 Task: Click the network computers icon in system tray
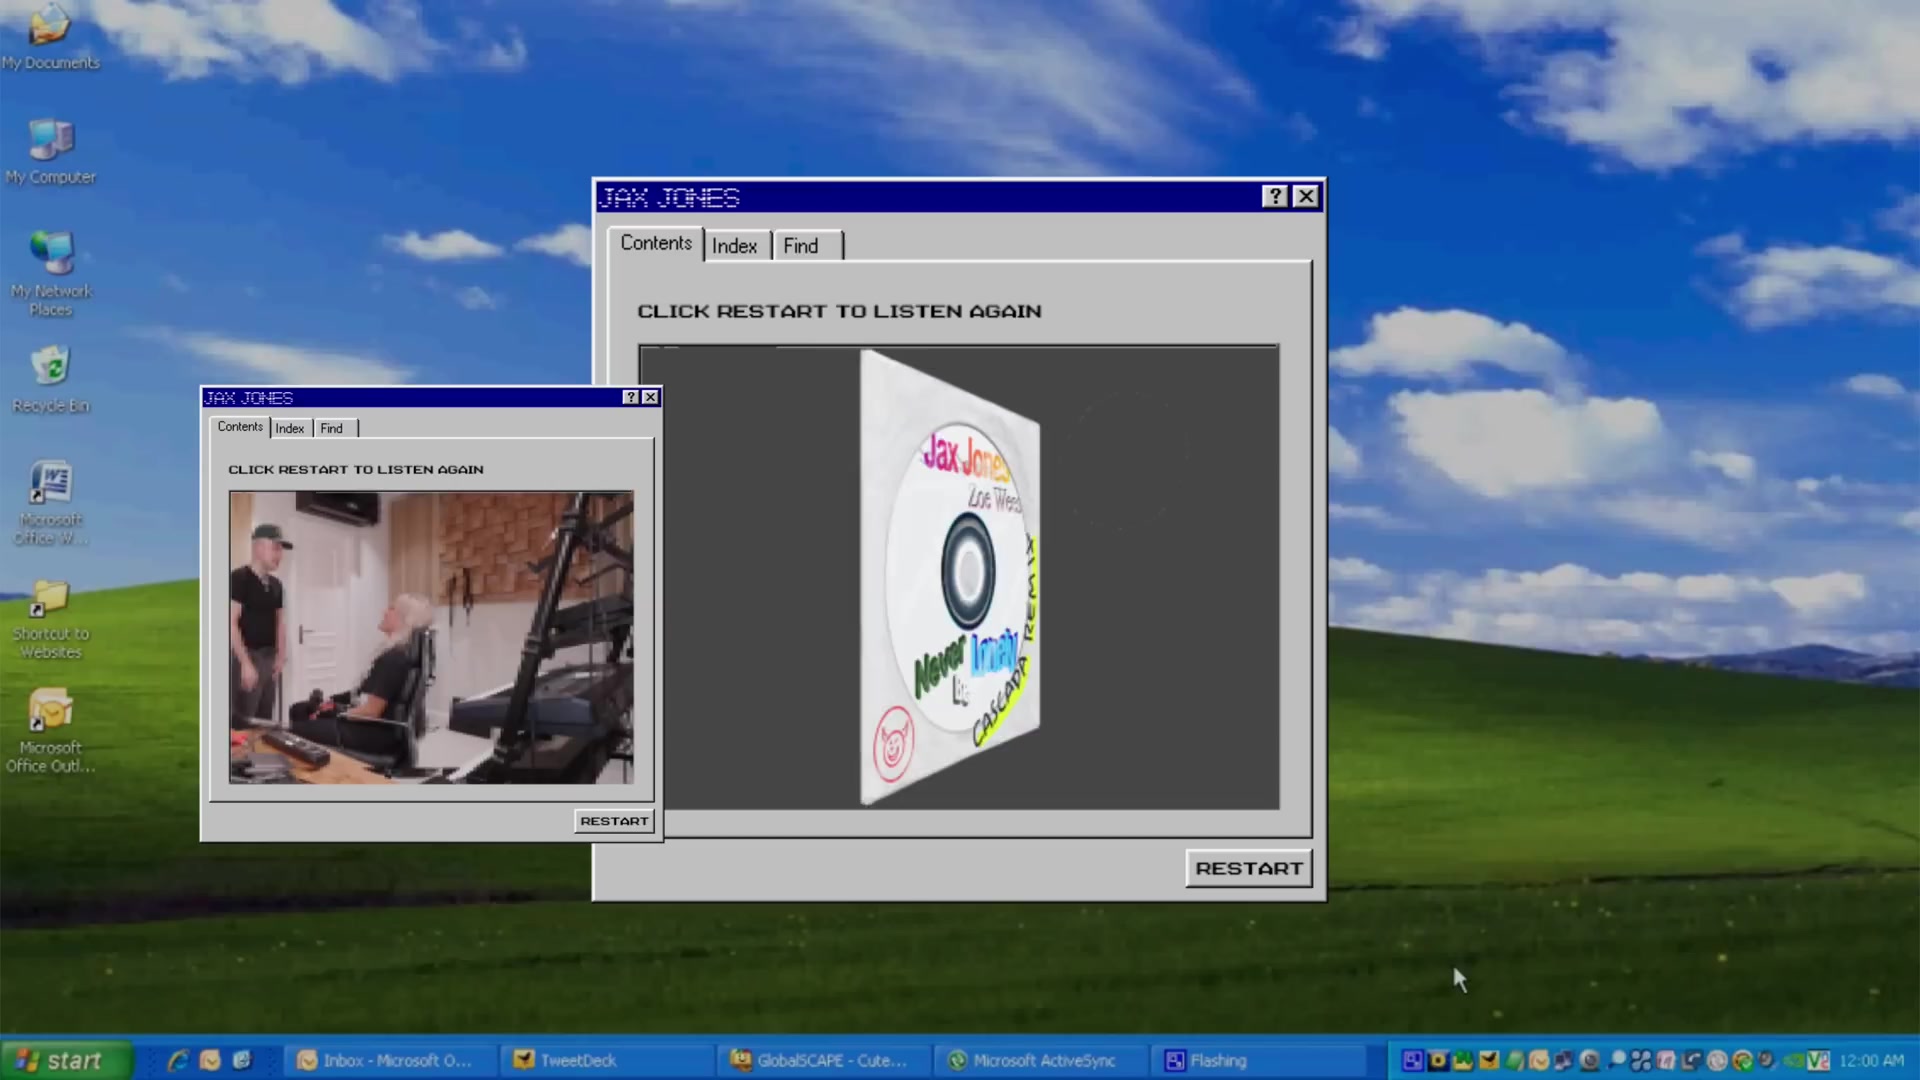[x=1563, y=1060]
